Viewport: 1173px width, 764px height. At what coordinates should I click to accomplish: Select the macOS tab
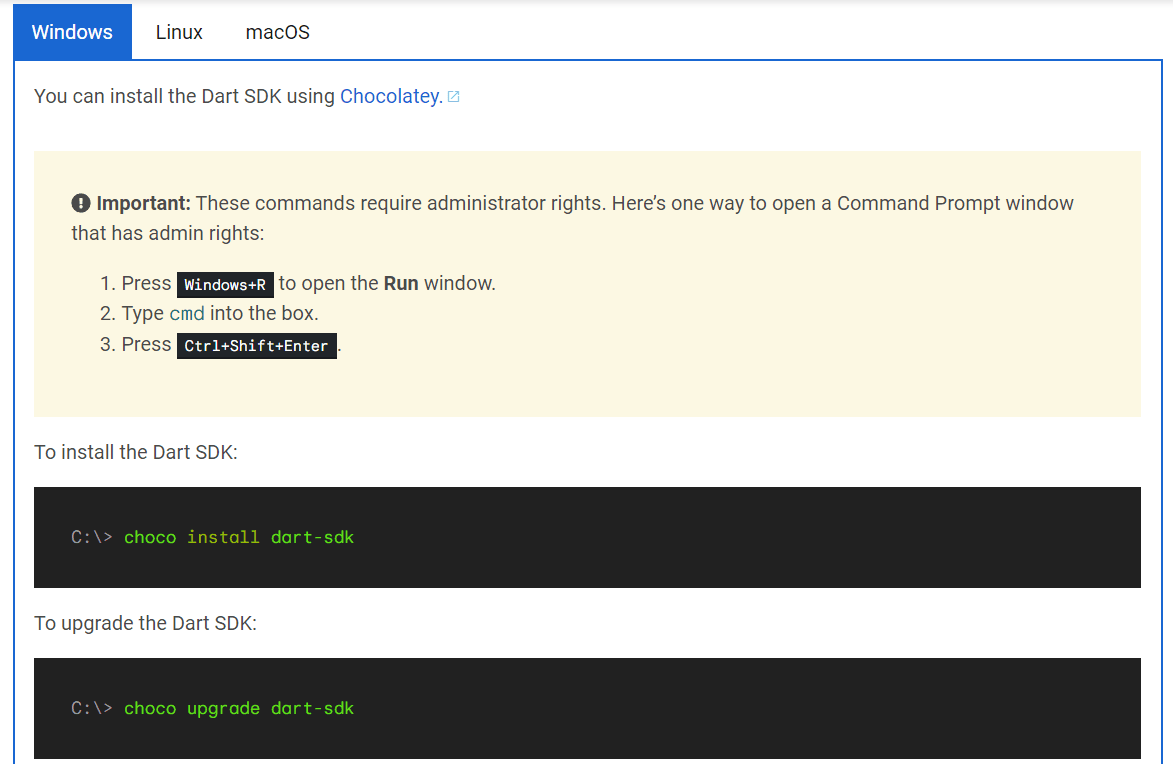point(278,32)
